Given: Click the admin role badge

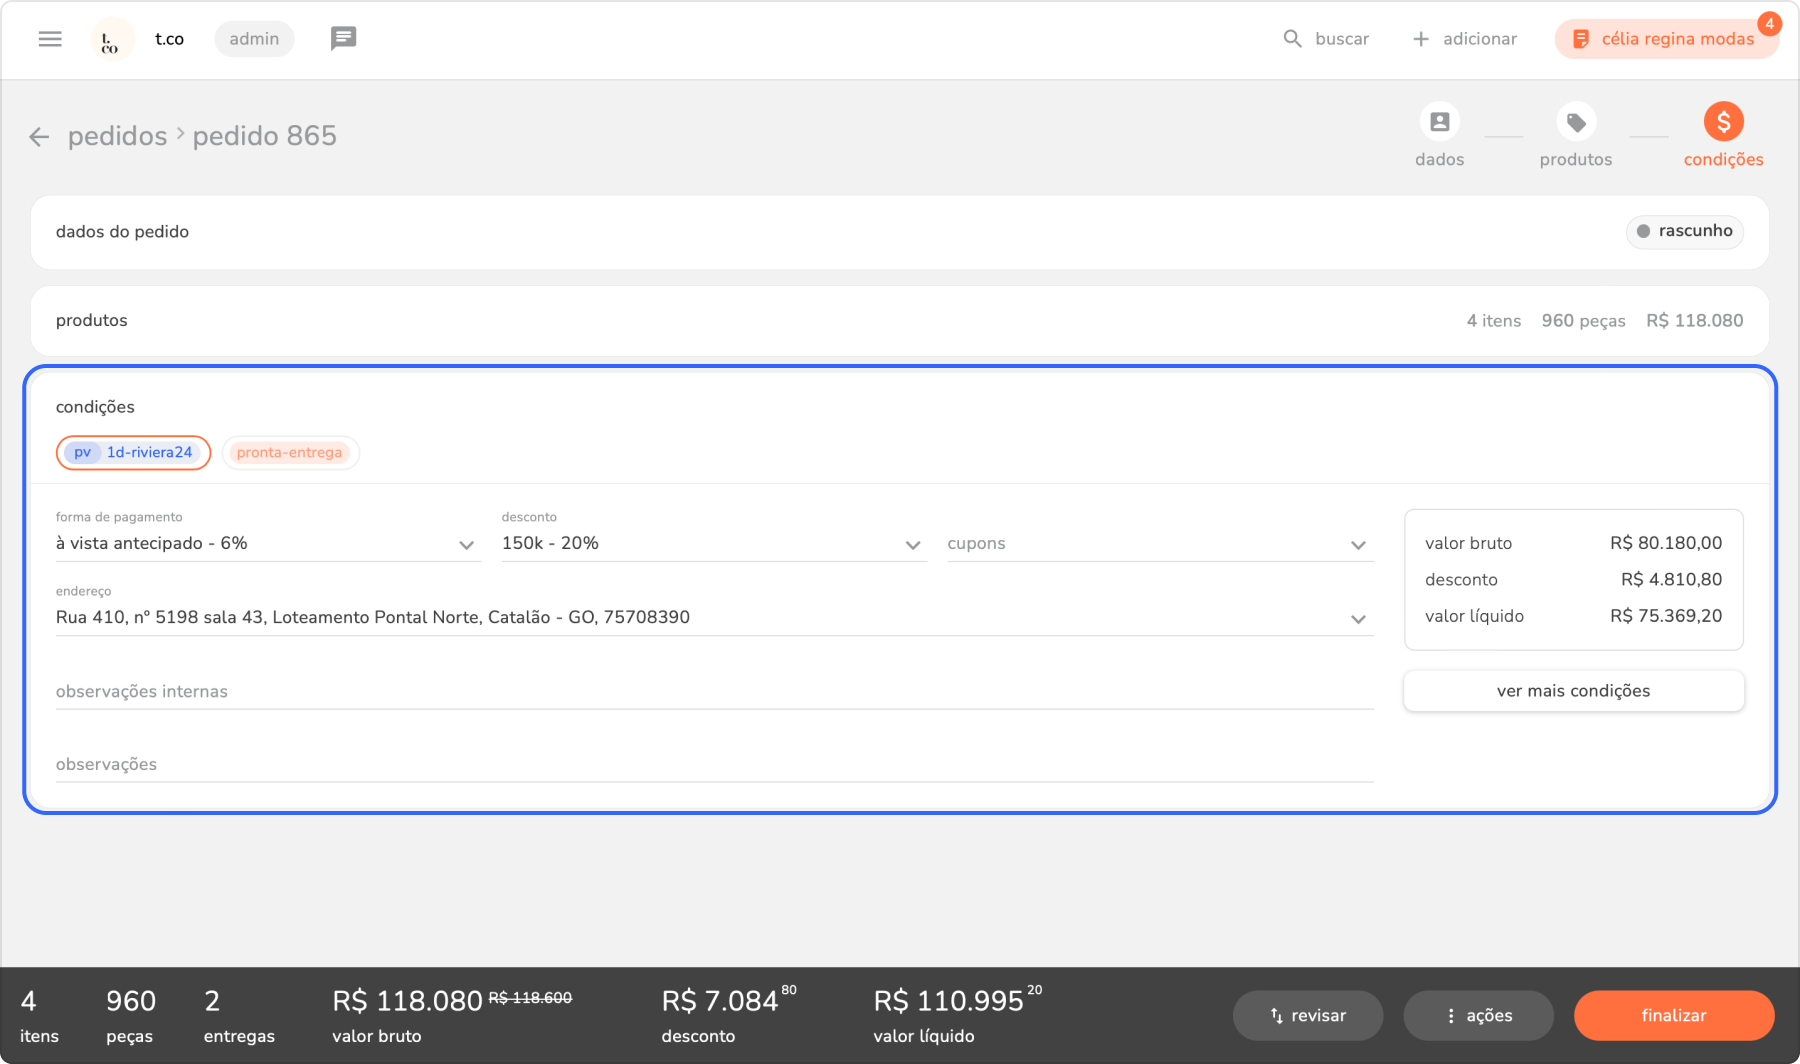Looking at the screenshot, I should (254, 39).
